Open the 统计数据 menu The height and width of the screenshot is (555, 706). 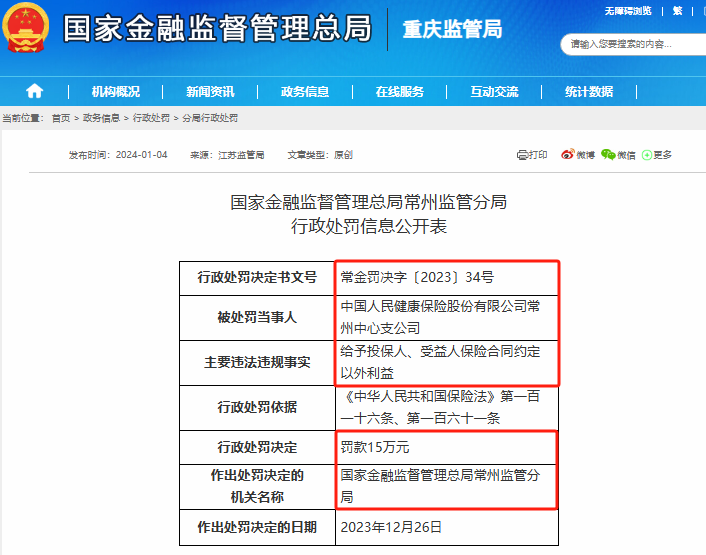589,91
